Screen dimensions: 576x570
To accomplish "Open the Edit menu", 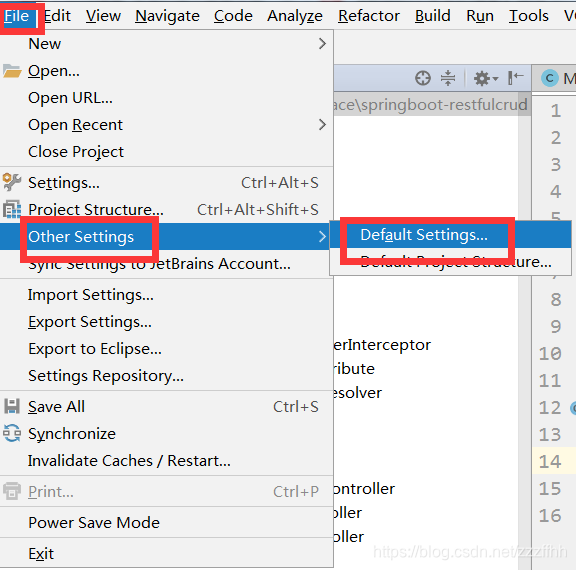I will (x=57, y=16).
